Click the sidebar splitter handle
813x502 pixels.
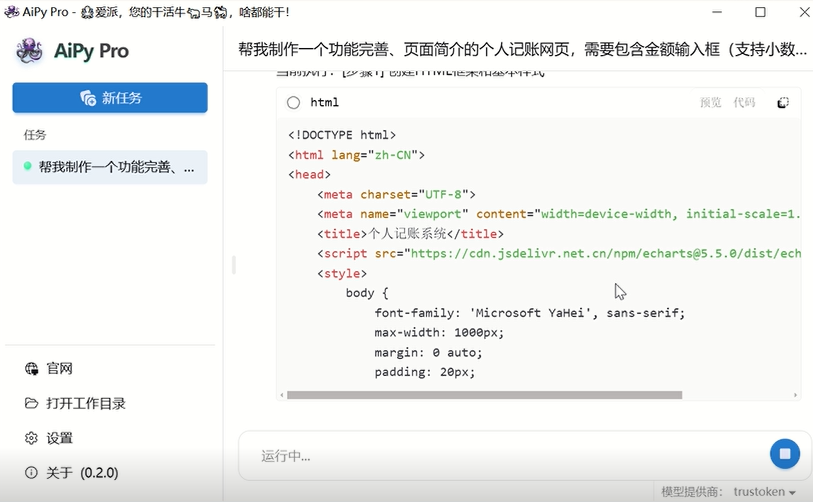[x=234, y=264]
